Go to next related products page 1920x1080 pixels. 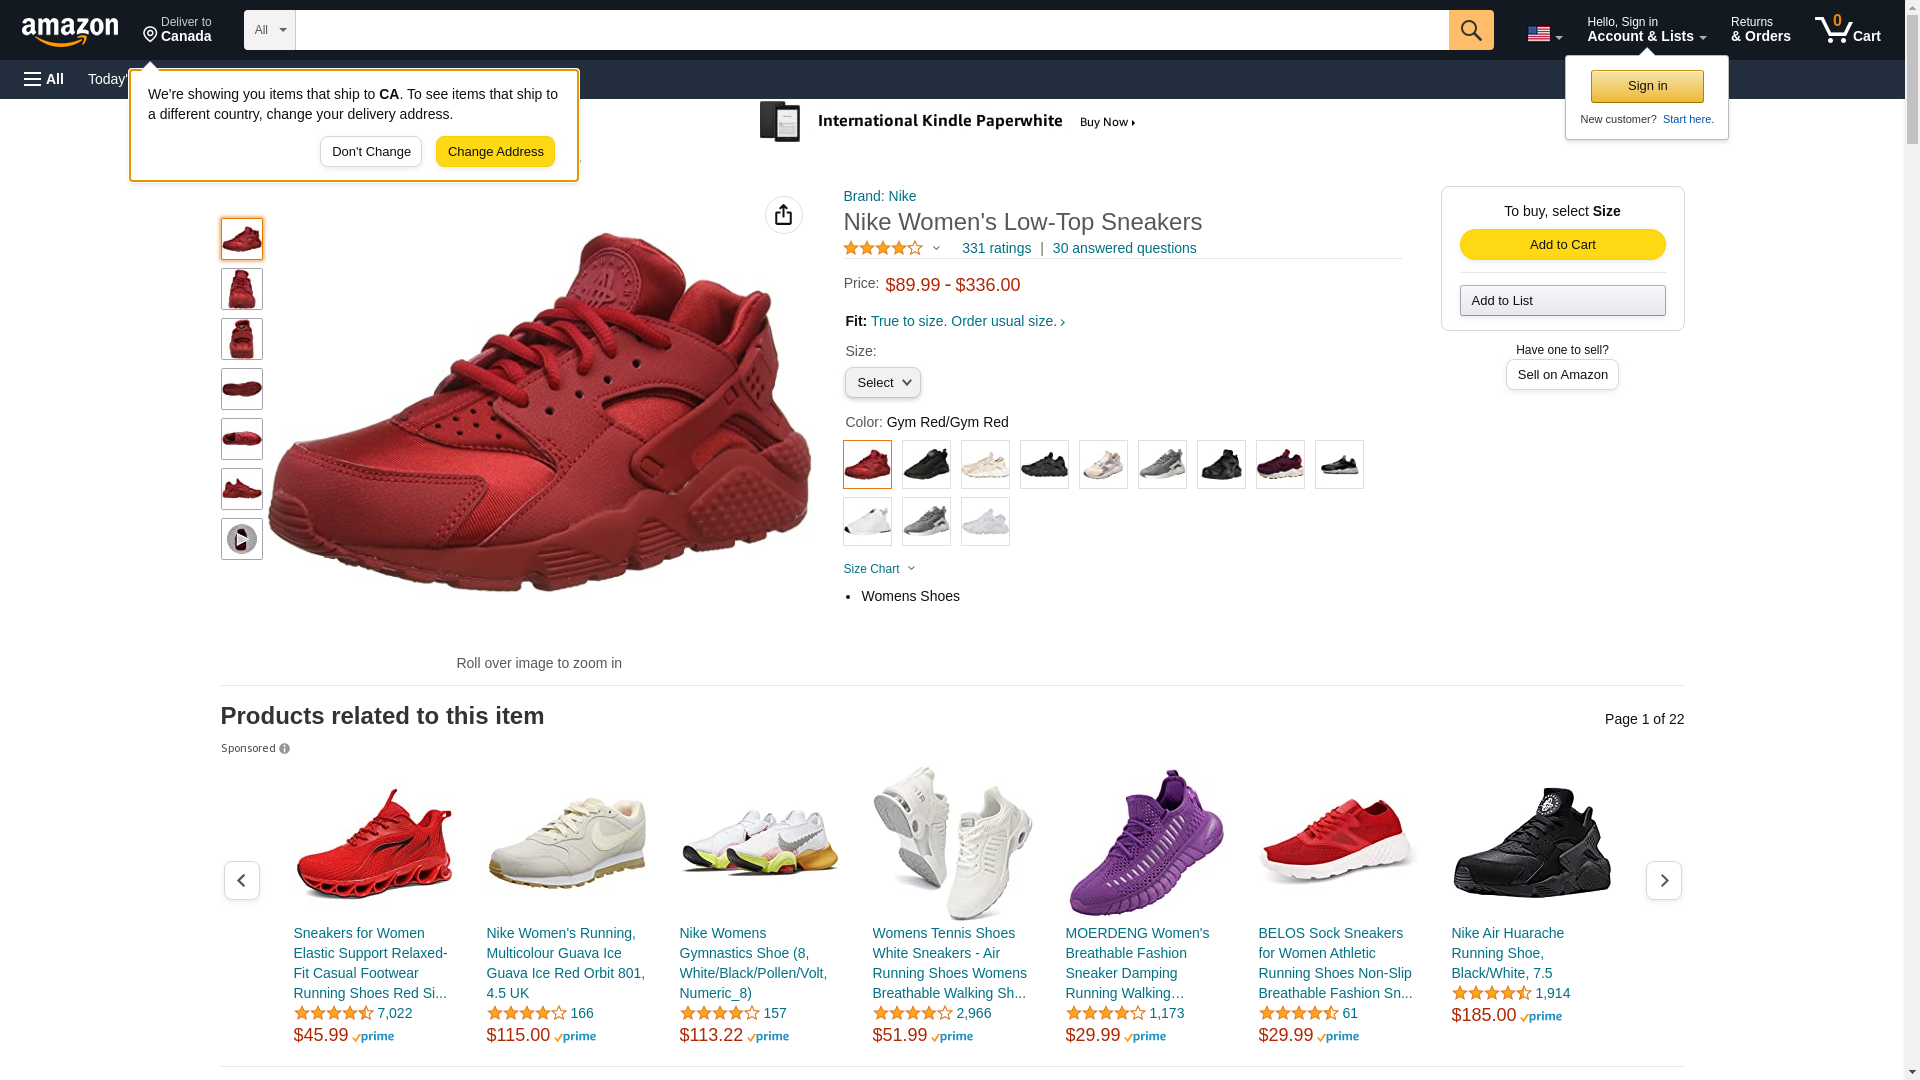(1663, 880)
